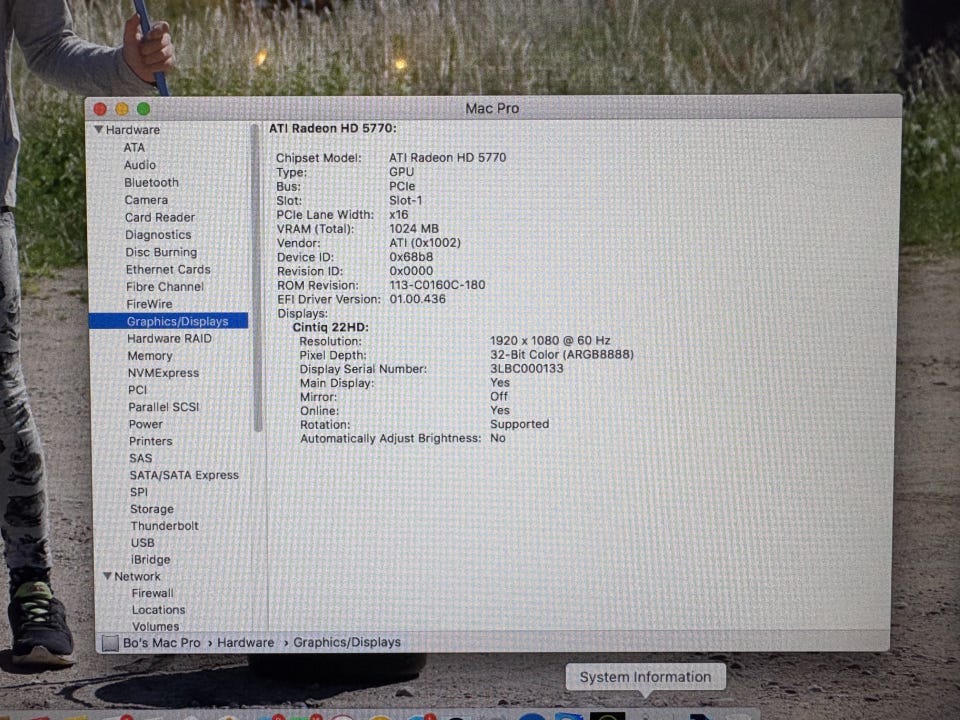Select SPI in the sidebar
960x720 pixels.
[x=139, y=492]
